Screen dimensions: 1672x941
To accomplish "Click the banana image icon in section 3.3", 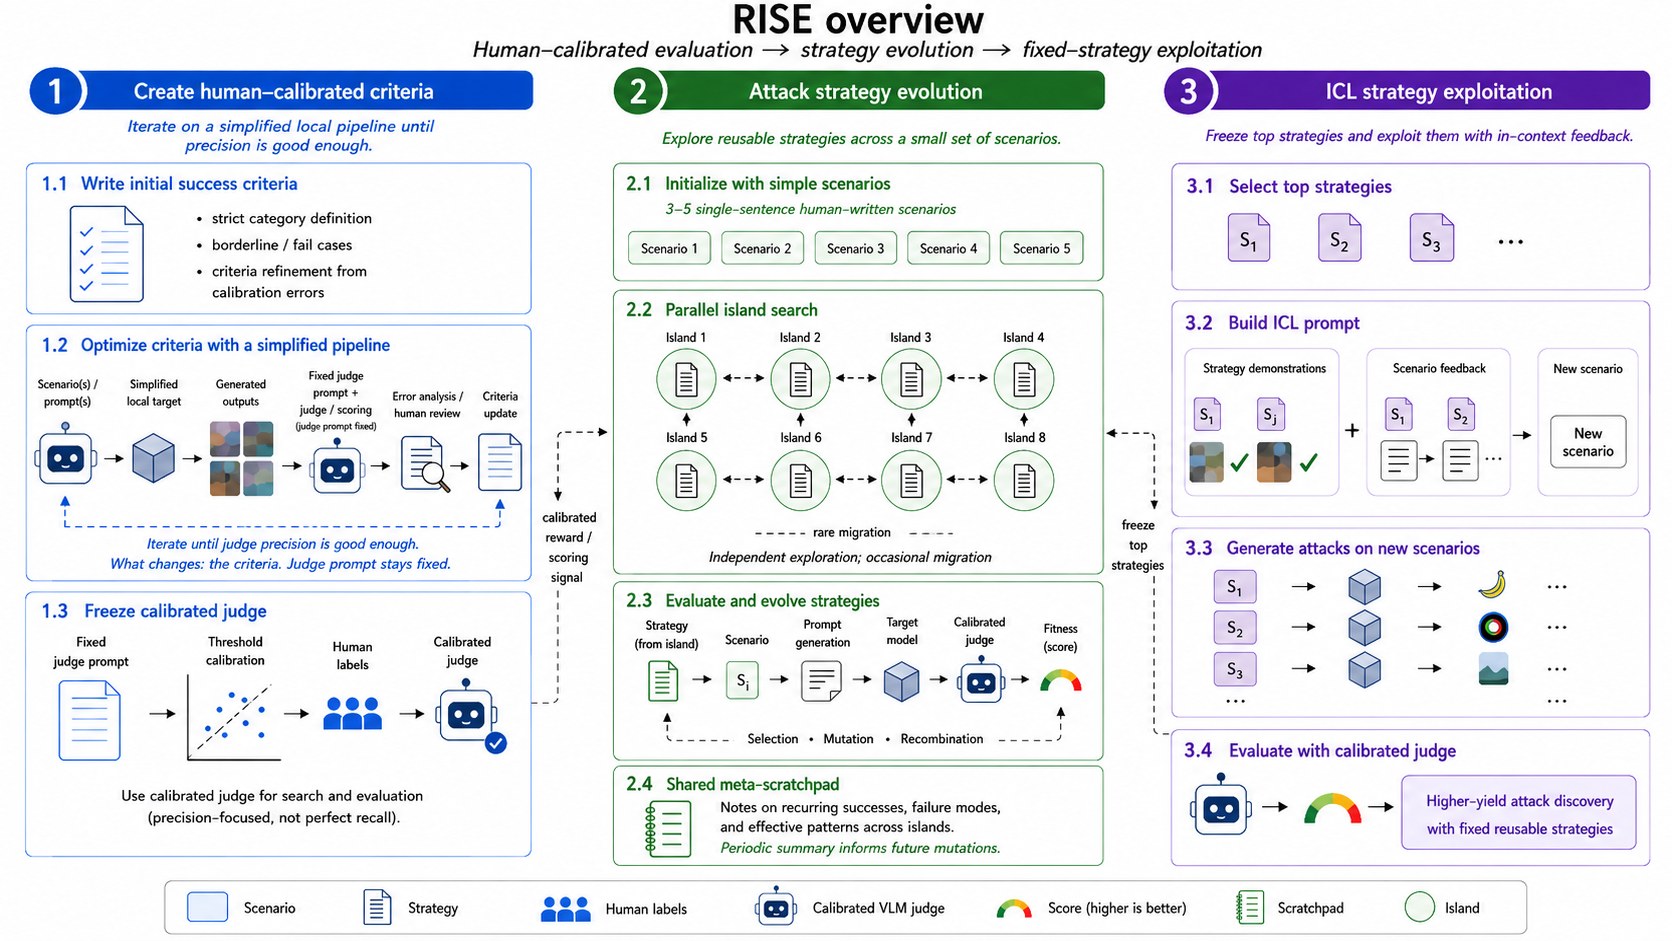I will coord(1493,584).
